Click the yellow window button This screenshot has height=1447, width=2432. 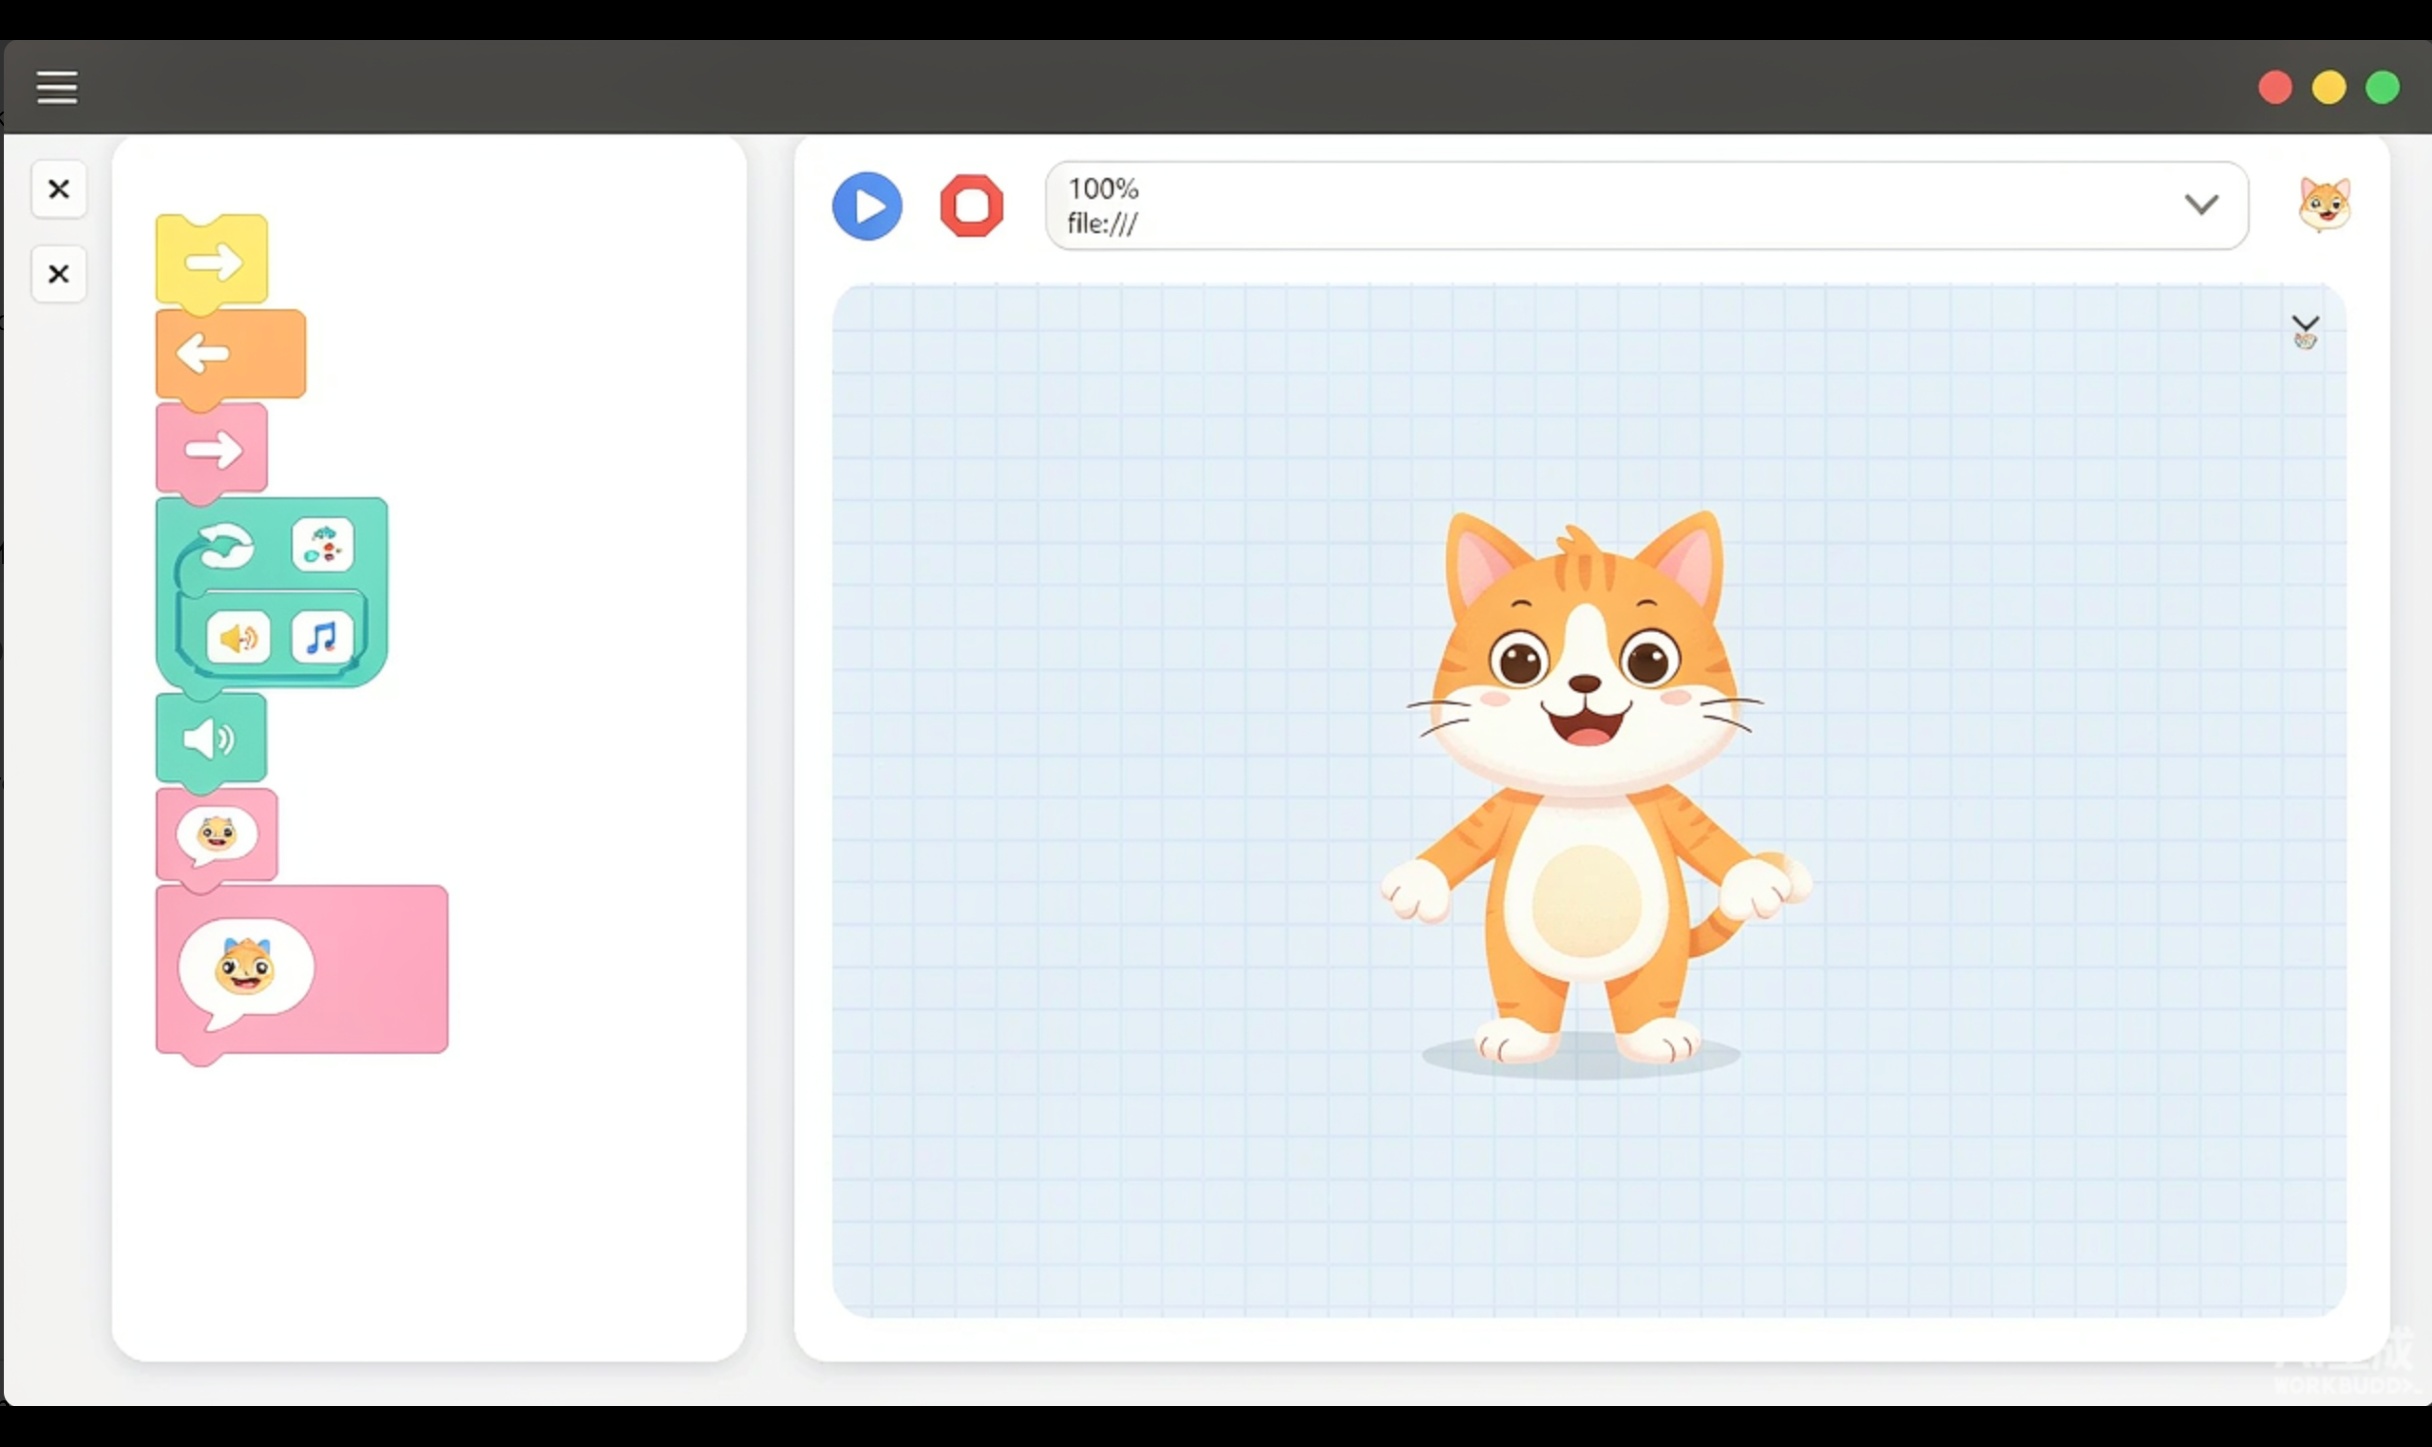[x=2328, y=88]
